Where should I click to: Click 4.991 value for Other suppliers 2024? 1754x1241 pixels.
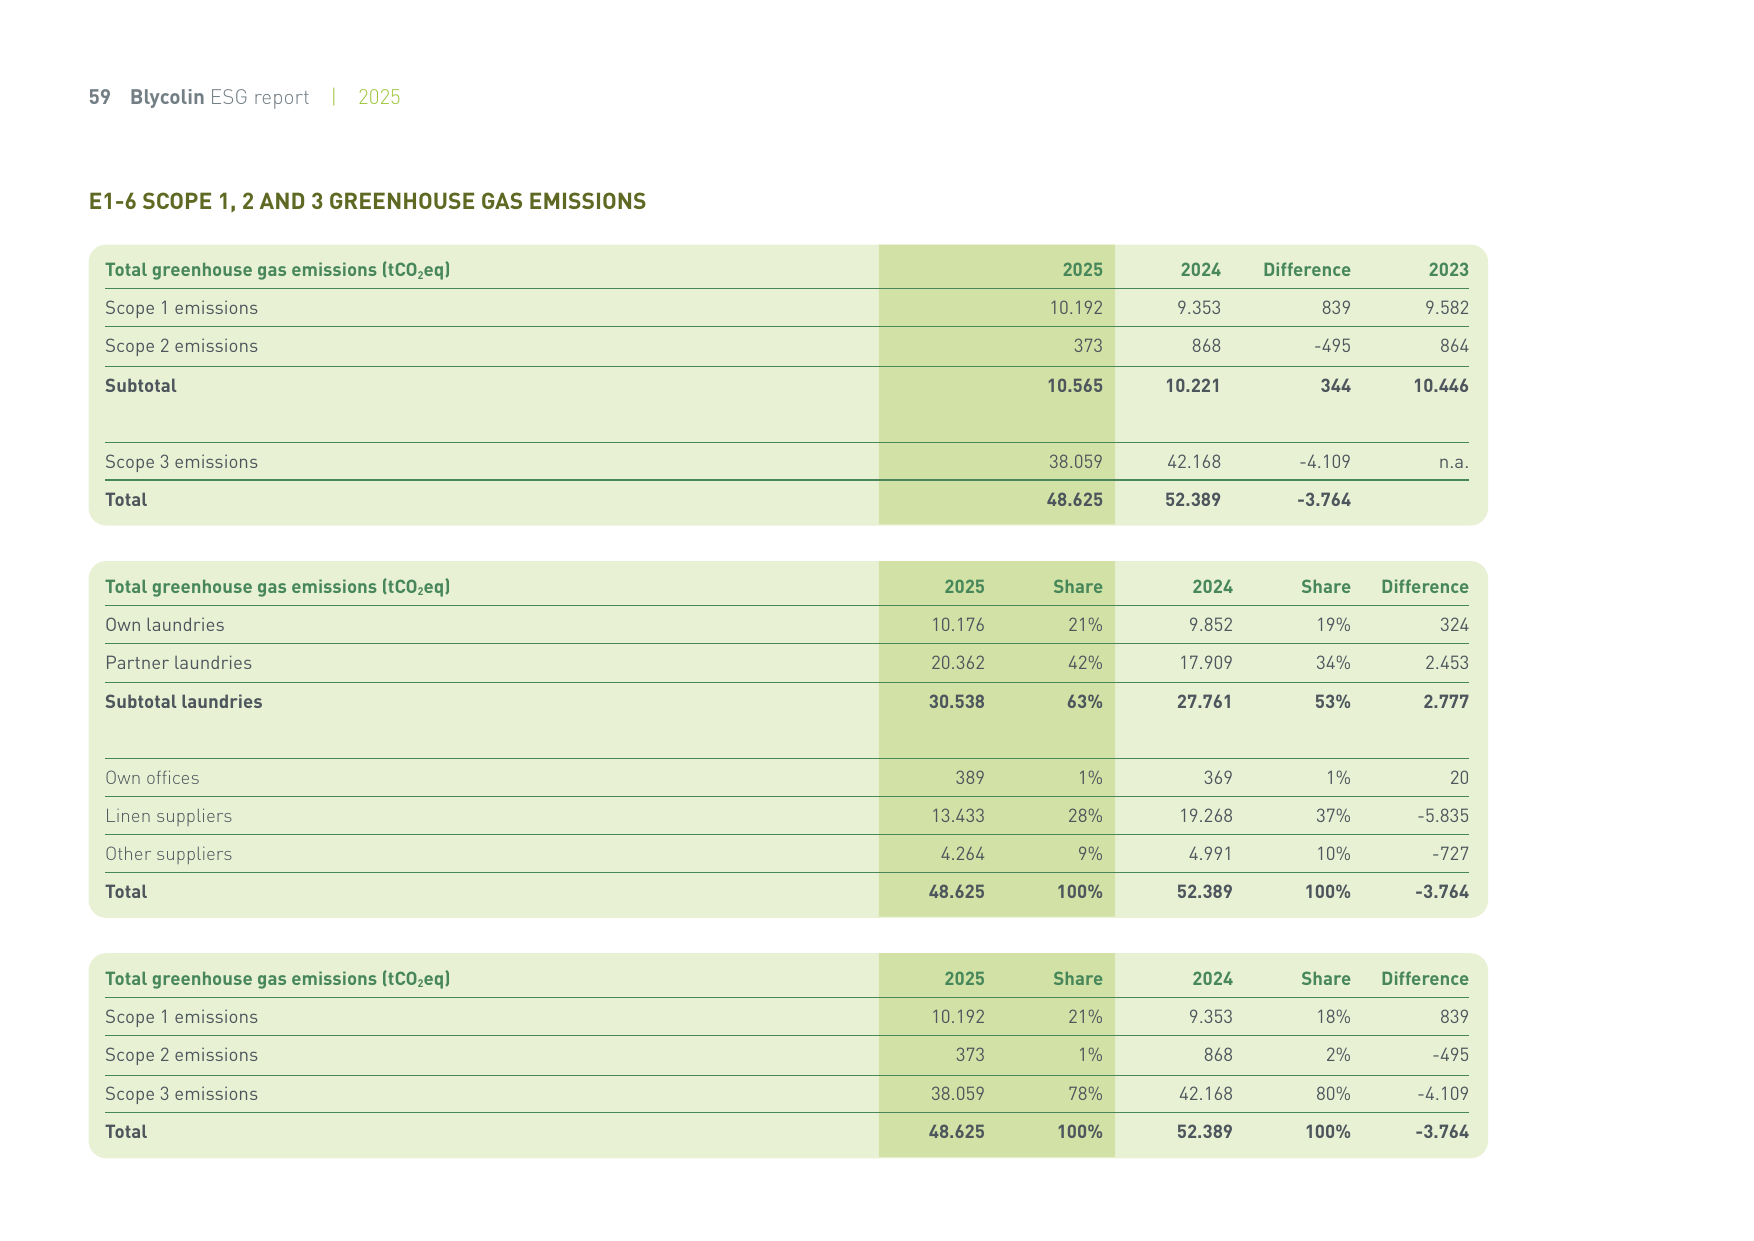point(1210,854)
